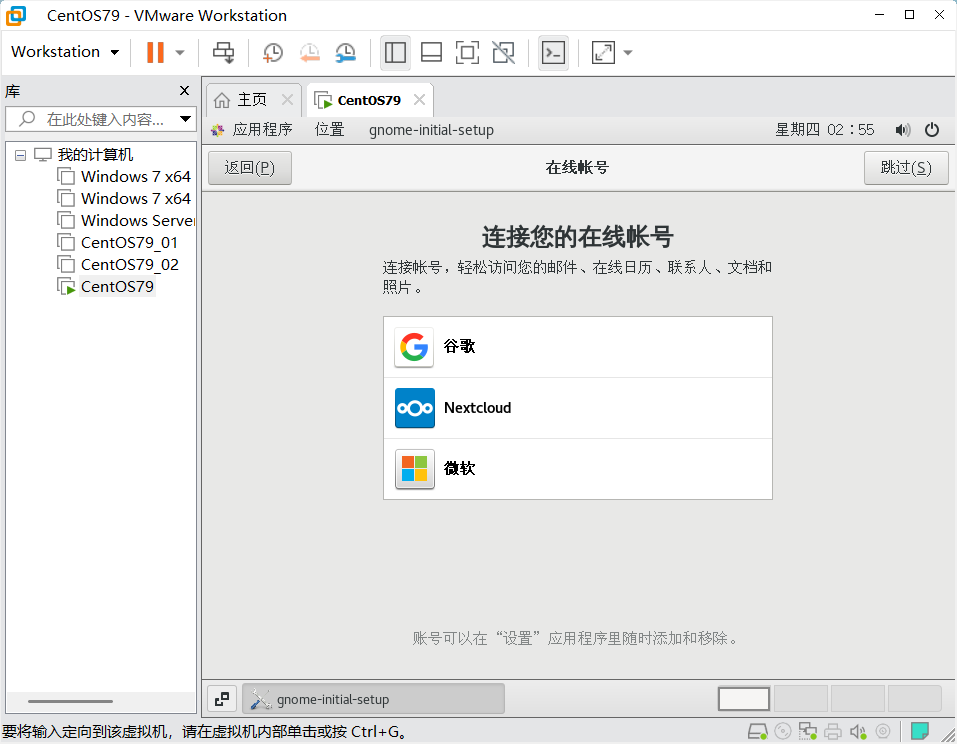
Task: Choose the 谷歌 Google account option
Action: [x=577, y=347]
